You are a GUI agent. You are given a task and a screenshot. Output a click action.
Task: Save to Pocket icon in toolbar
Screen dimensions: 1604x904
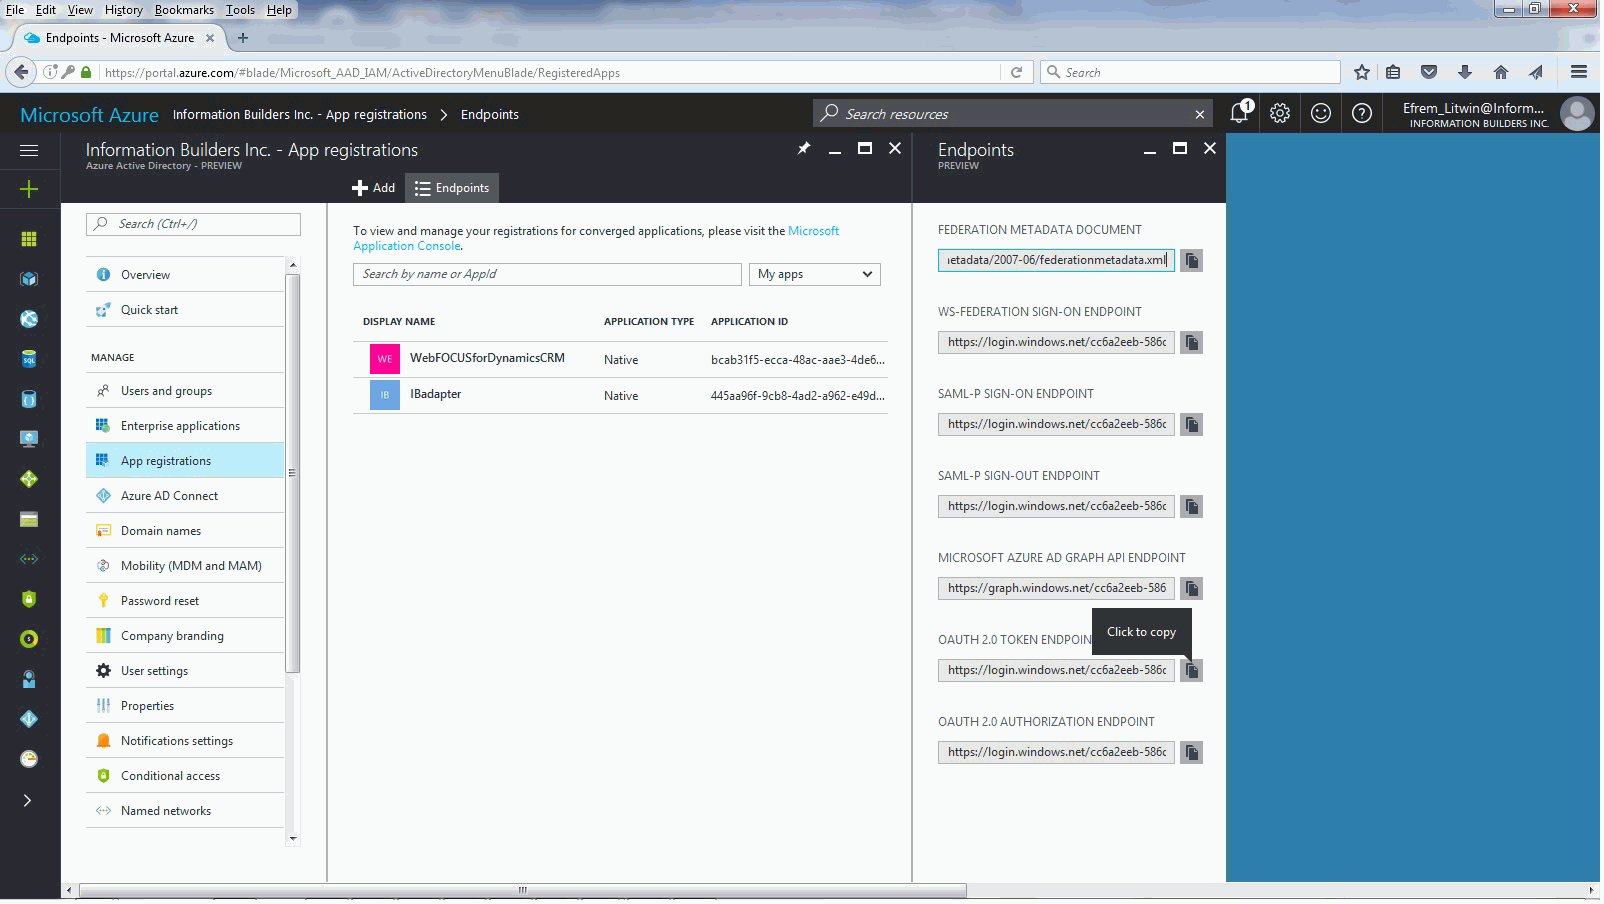(x=1429, y=72)
